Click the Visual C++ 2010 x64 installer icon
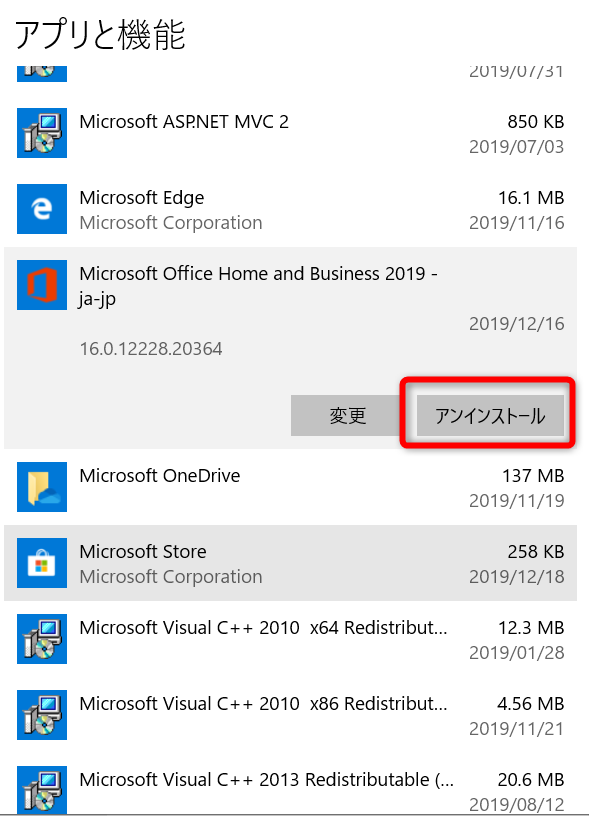Viewport: 589px width, 816px height. pyautogui.click(x=42, y=639)
